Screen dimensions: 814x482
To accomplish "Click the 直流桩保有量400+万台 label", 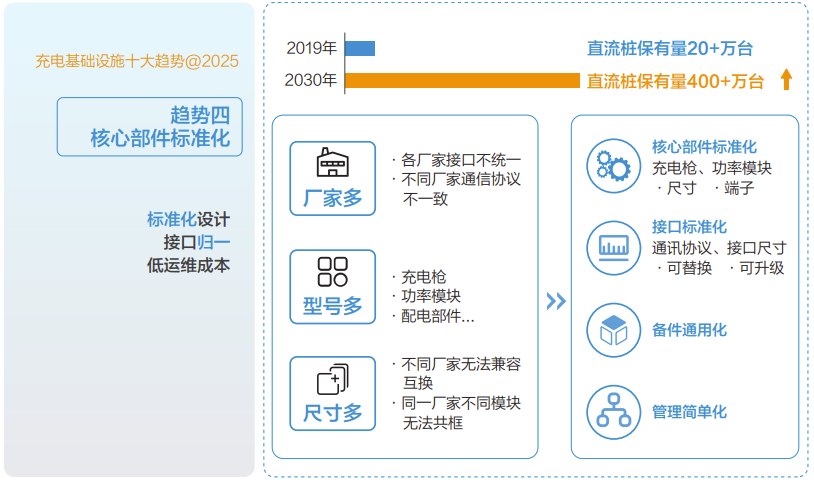I will point(675,81).
